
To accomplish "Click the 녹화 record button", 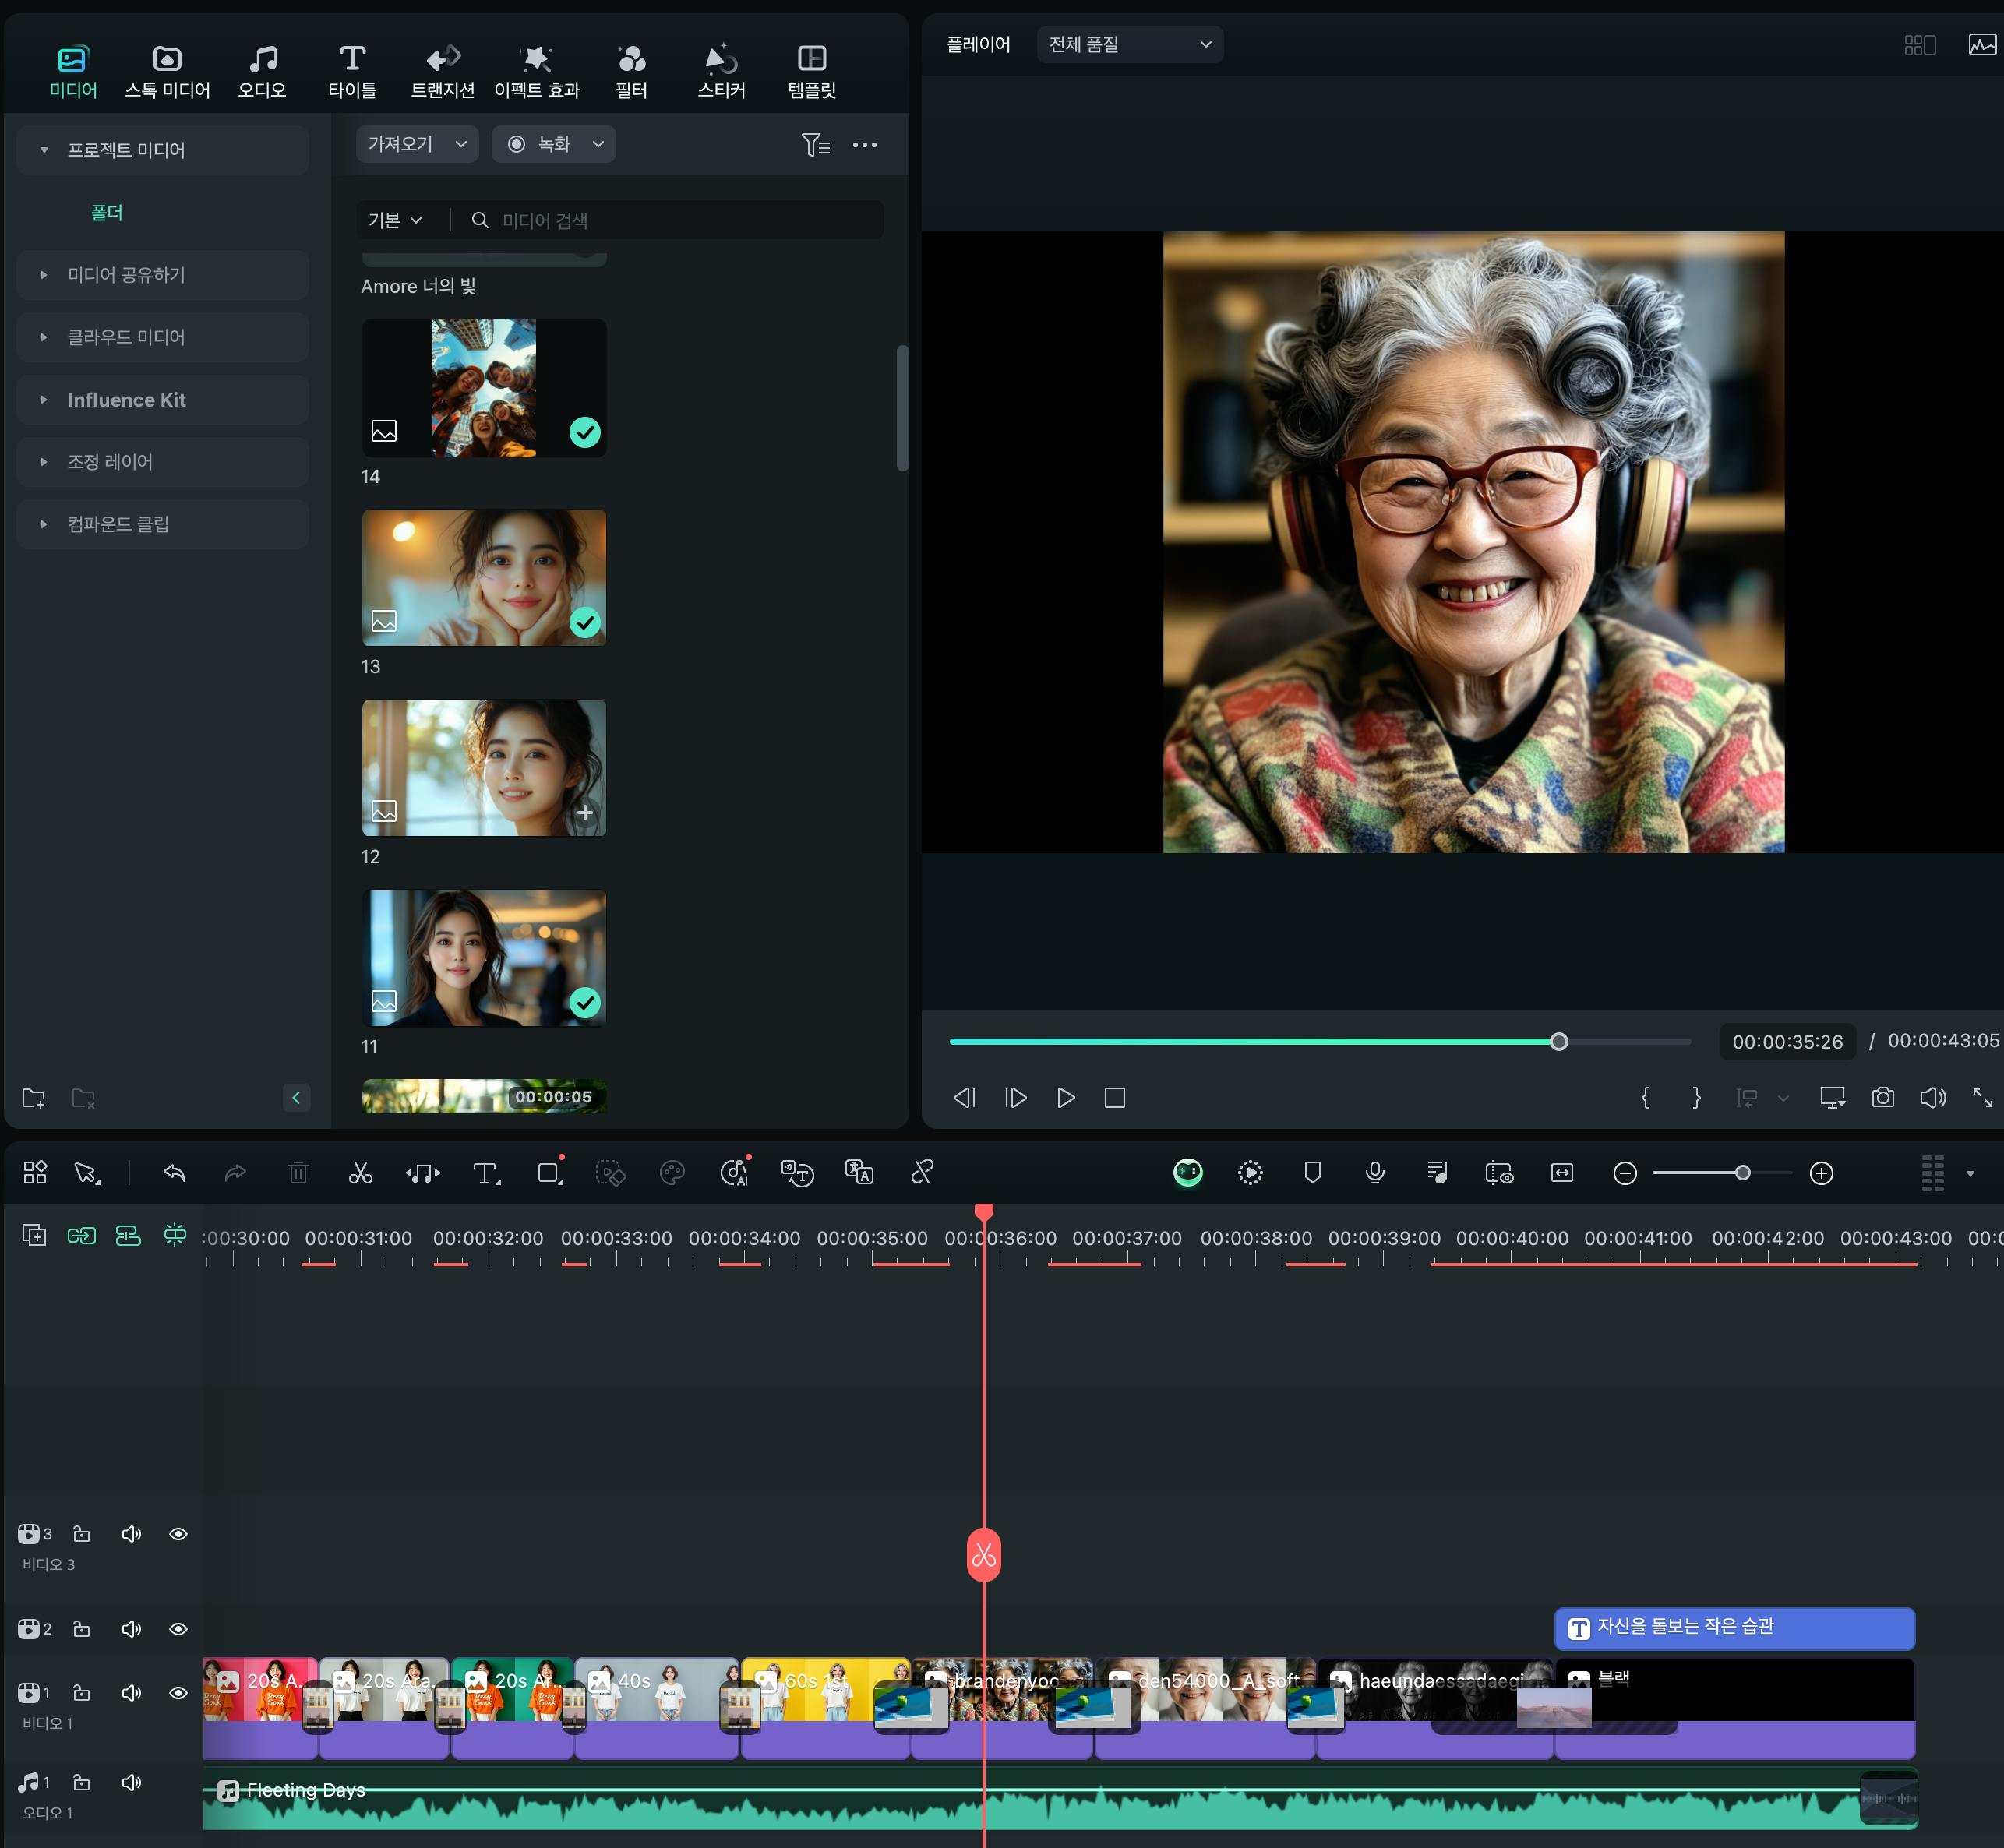I will click(x=552, y=144).
